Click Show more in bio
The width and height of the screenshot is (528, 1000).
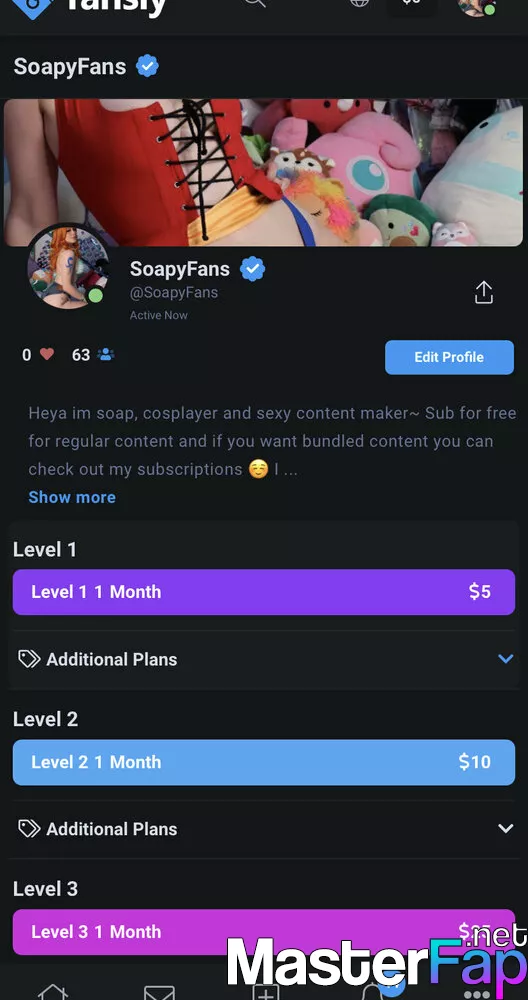tap(72, 497)
